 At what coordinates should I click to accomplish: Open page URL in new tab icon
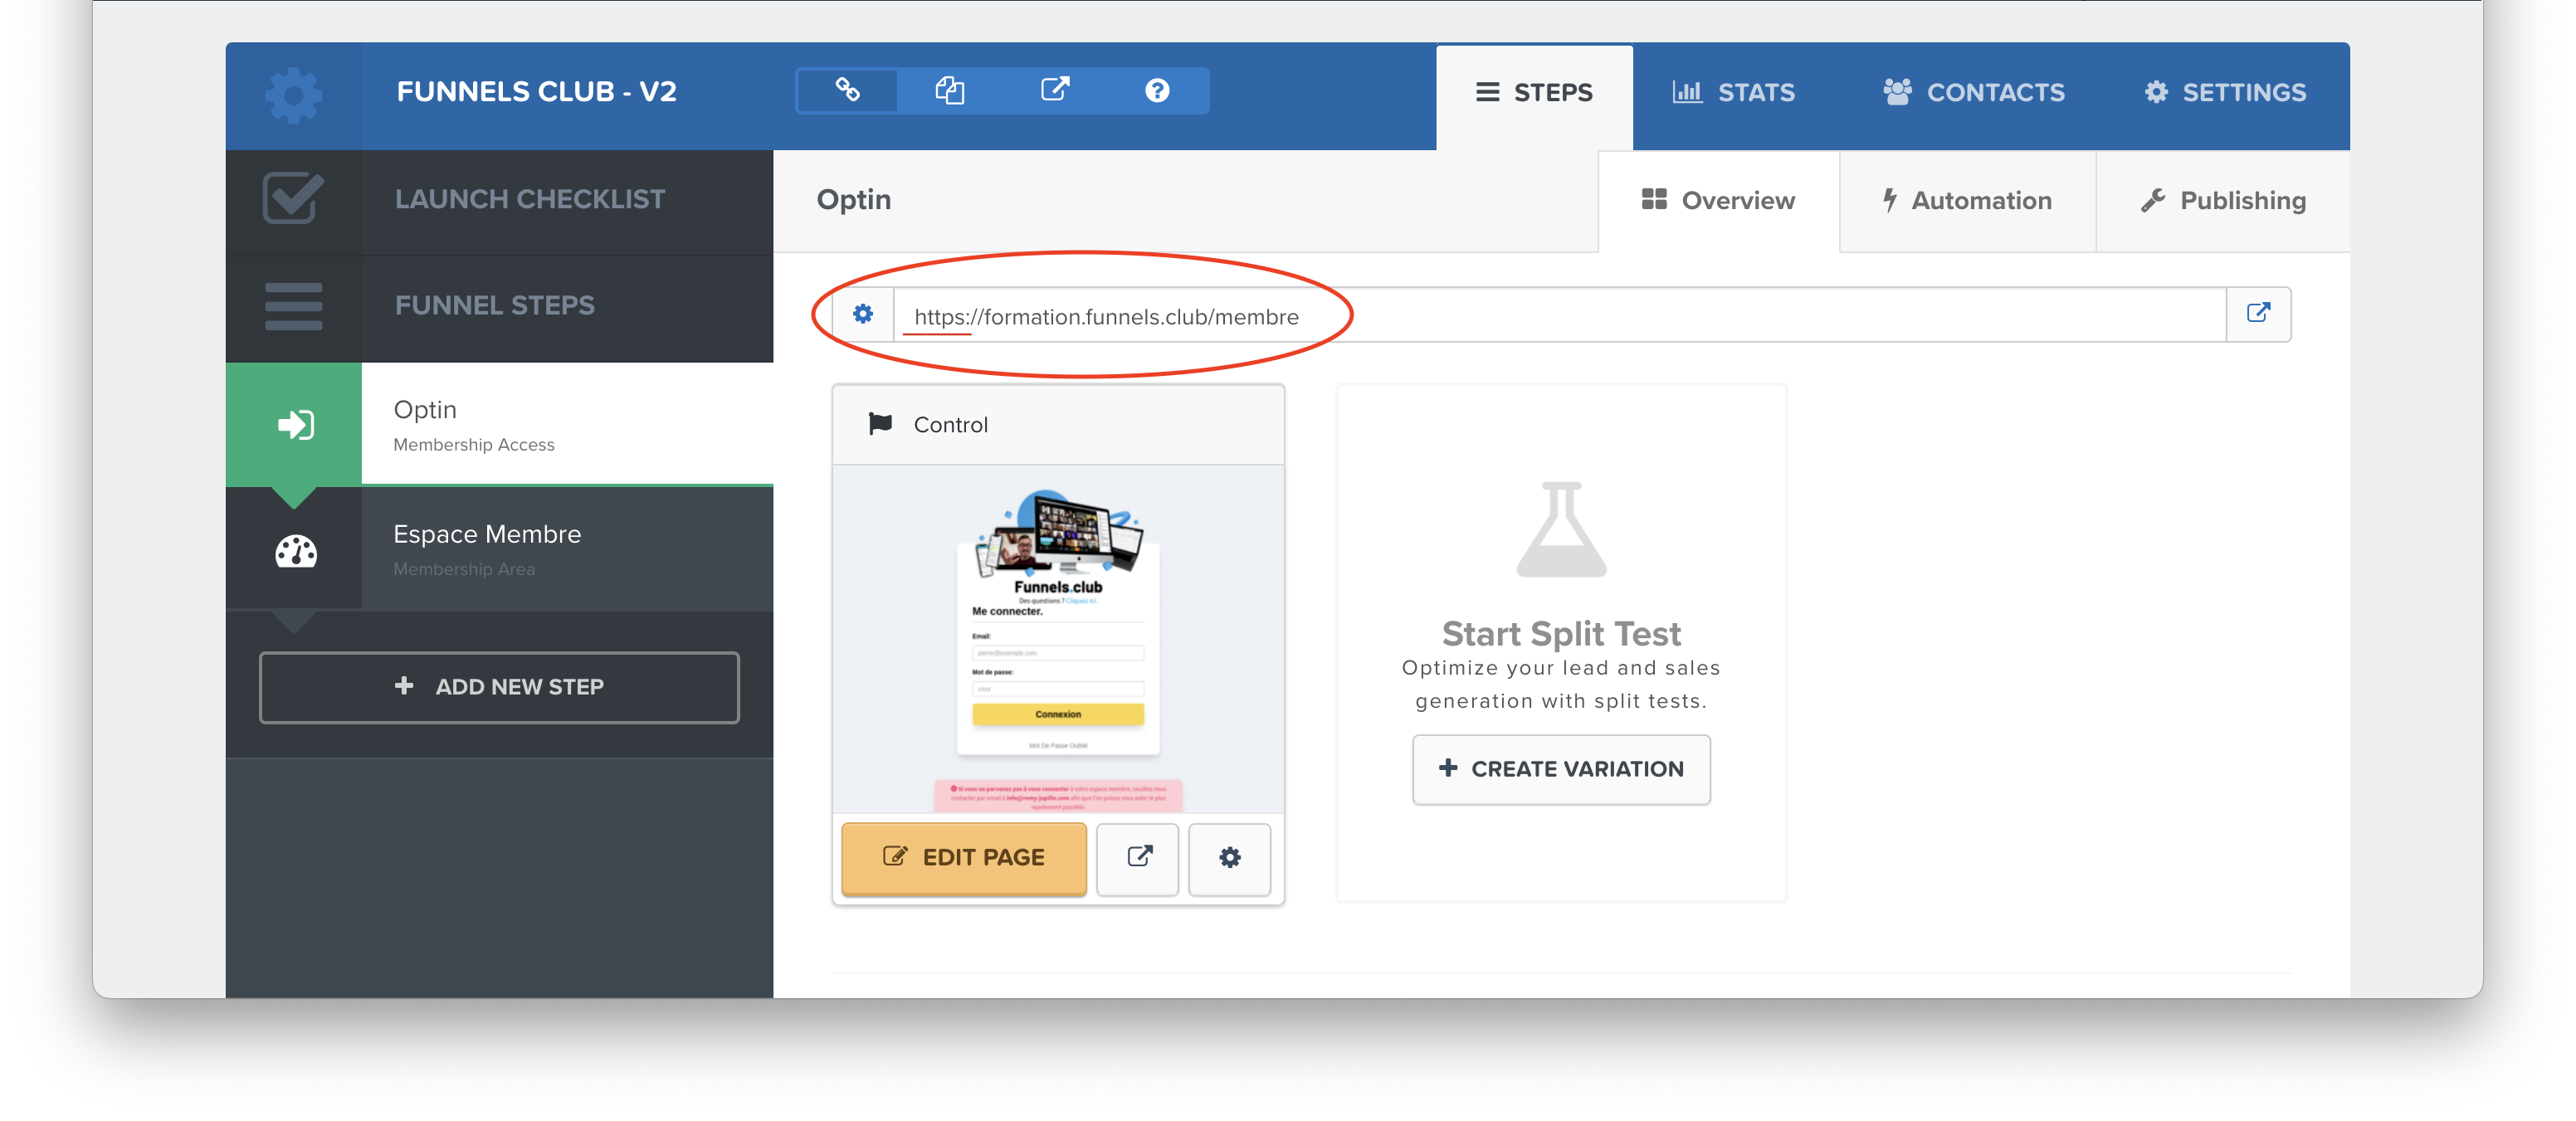2257,314
